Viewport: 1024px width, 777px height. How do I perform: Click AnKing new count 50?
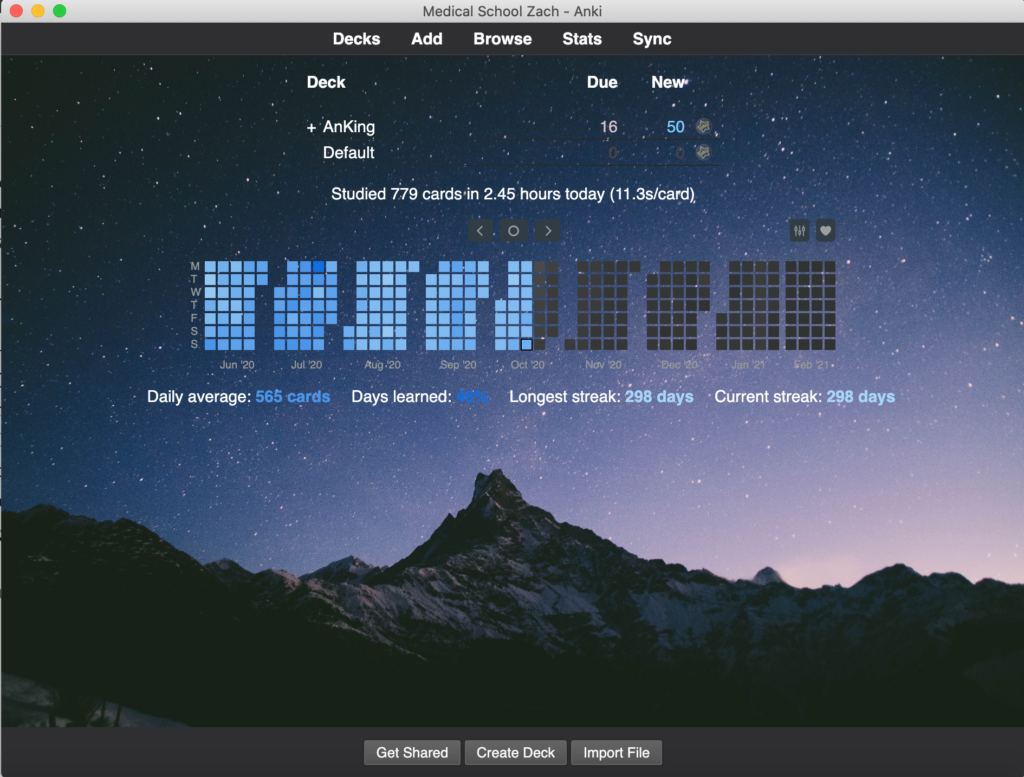coord(675,127)
